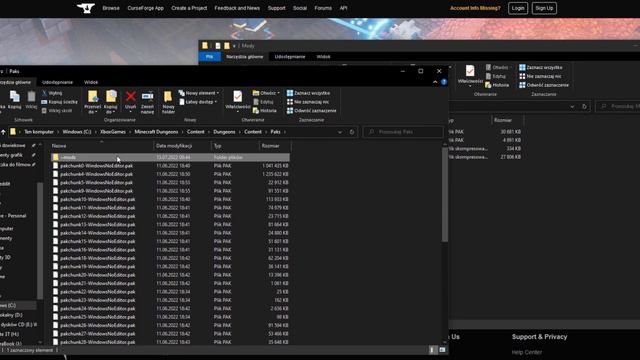640x360 pixels.
Task: Click Kopiuj ścieżkę in the Paks ribbon
Action: coord(59,102)
